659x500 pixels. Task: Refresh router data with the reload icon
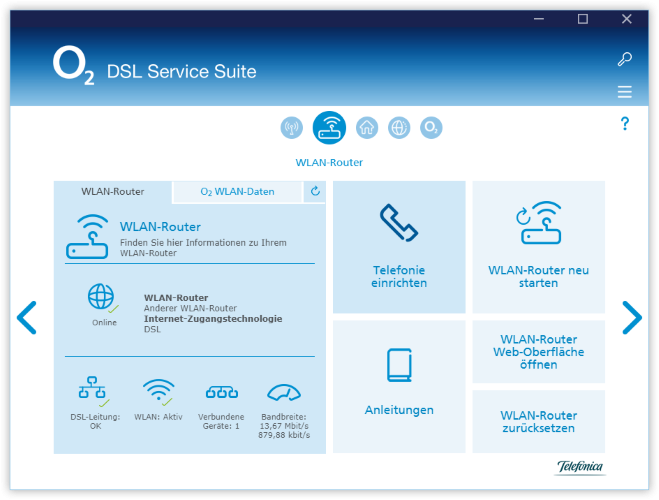pyautogui.click(x=315, y=192)
